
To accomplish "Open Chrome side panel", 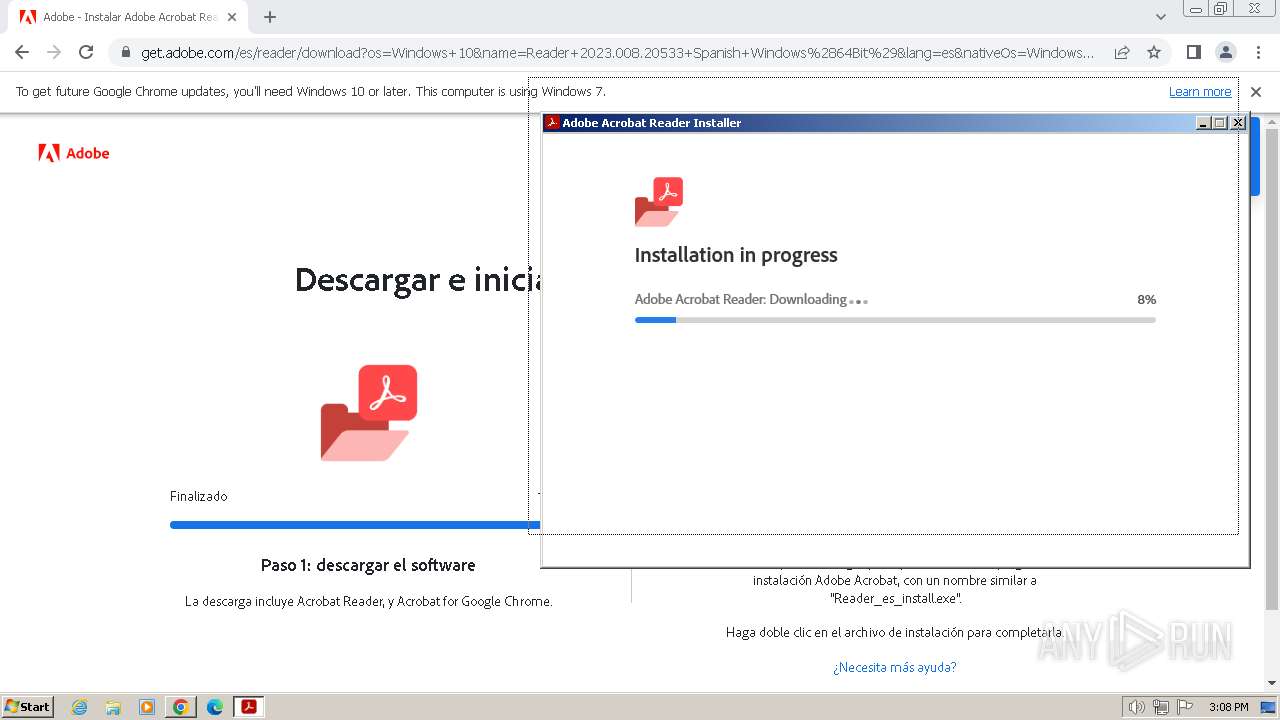I will tap(1193, 52).
